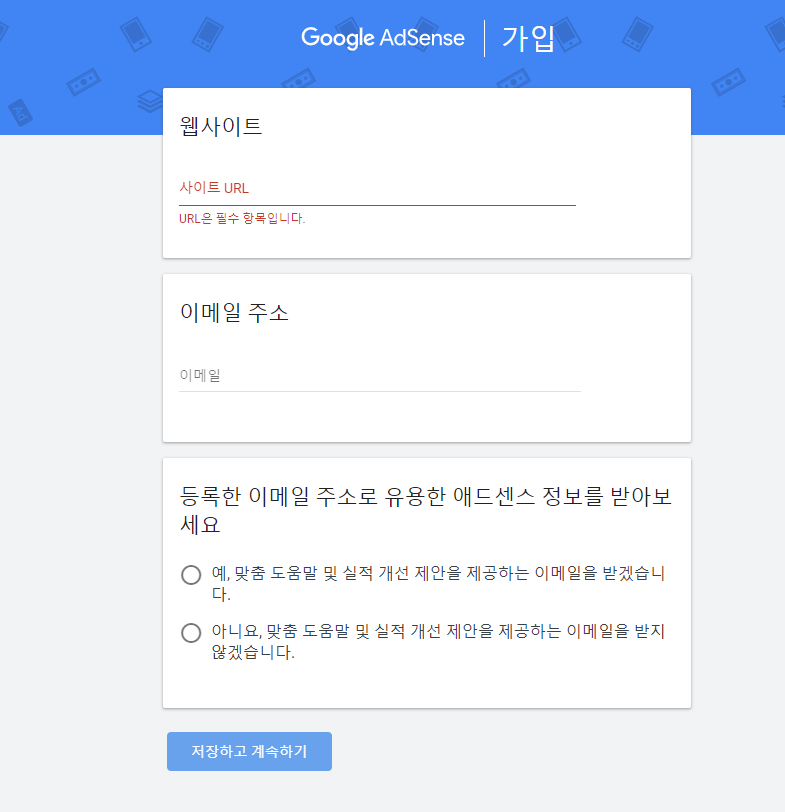Click the 등록한 이메일 주소로 heading

[426, 510]
